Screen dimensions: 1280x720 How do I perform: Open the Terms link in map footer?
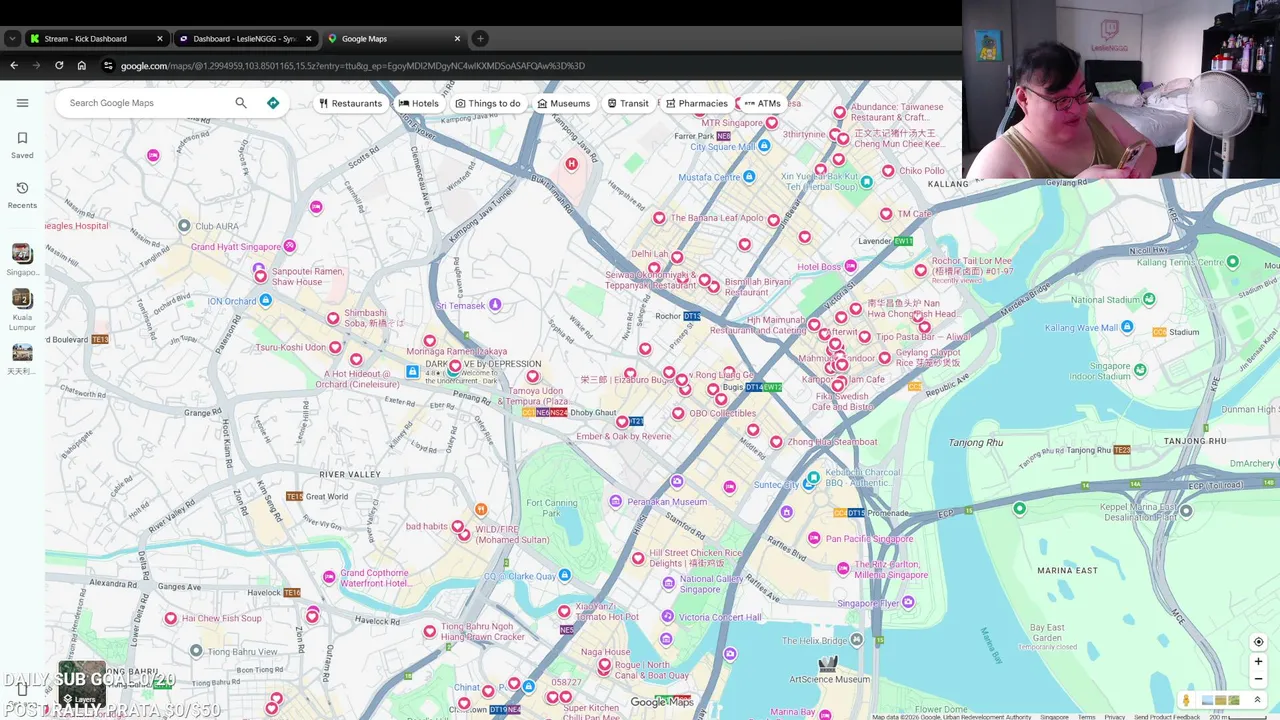1087,717
